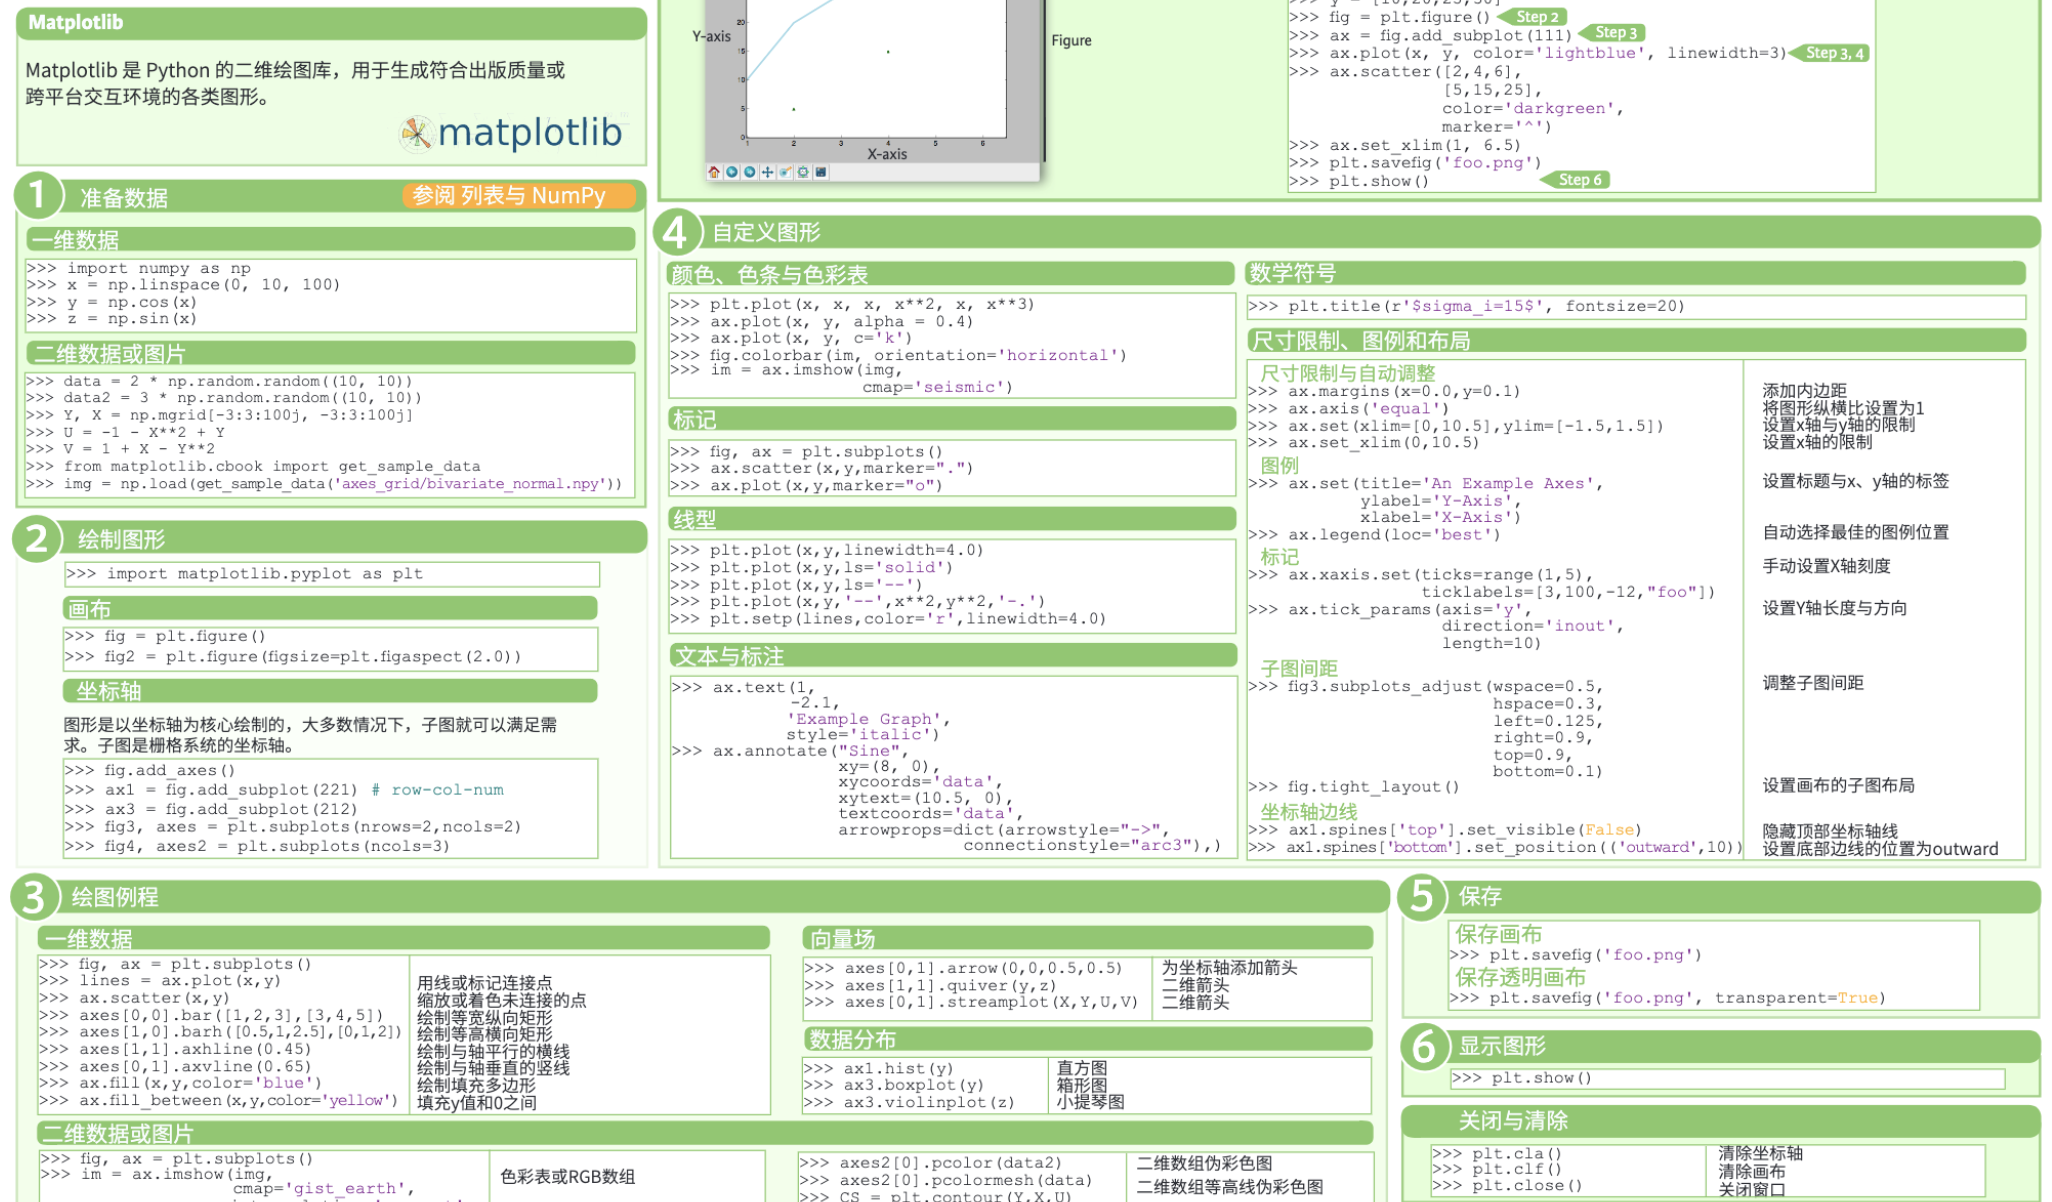This screenshot has width=2052, height=1202.
Task: Click the Step 2 label arrow
Action: [1535, 17]
